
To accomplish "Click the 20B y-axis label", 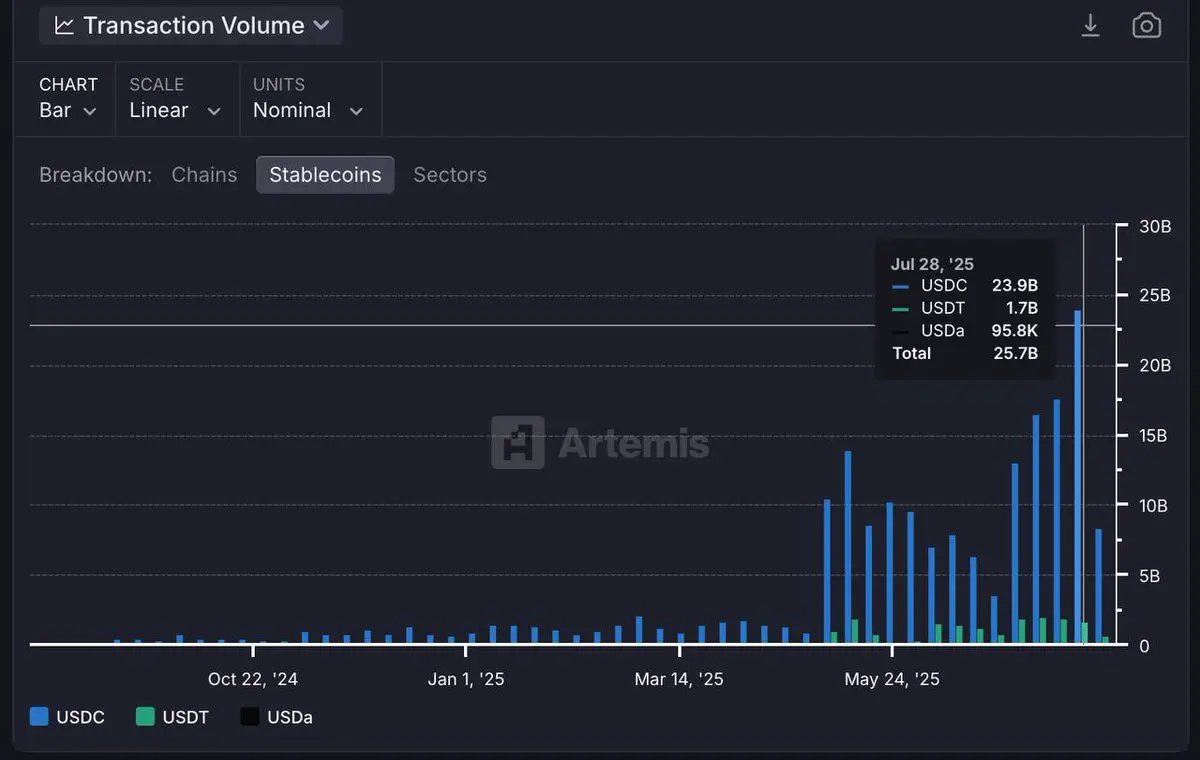I will 1155,366.
